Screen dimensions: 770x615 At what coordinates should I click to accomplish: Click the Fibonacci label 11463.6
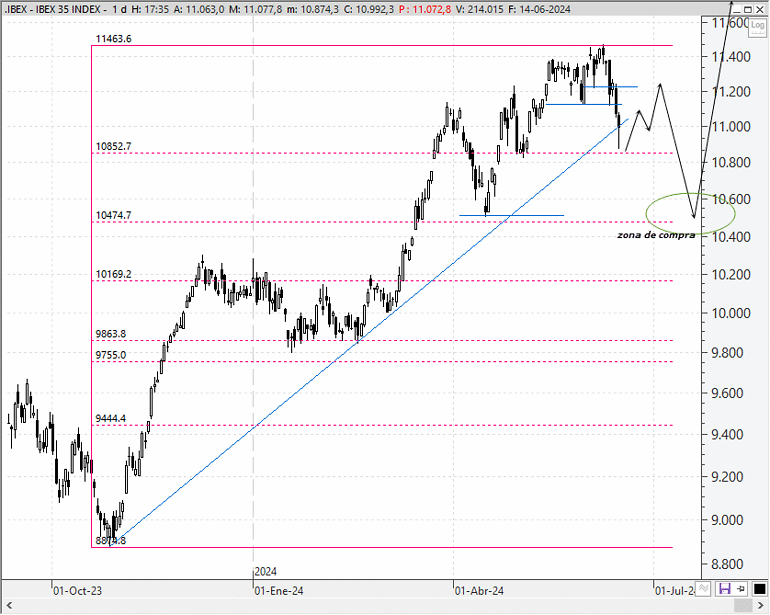(x=113, y=39)
